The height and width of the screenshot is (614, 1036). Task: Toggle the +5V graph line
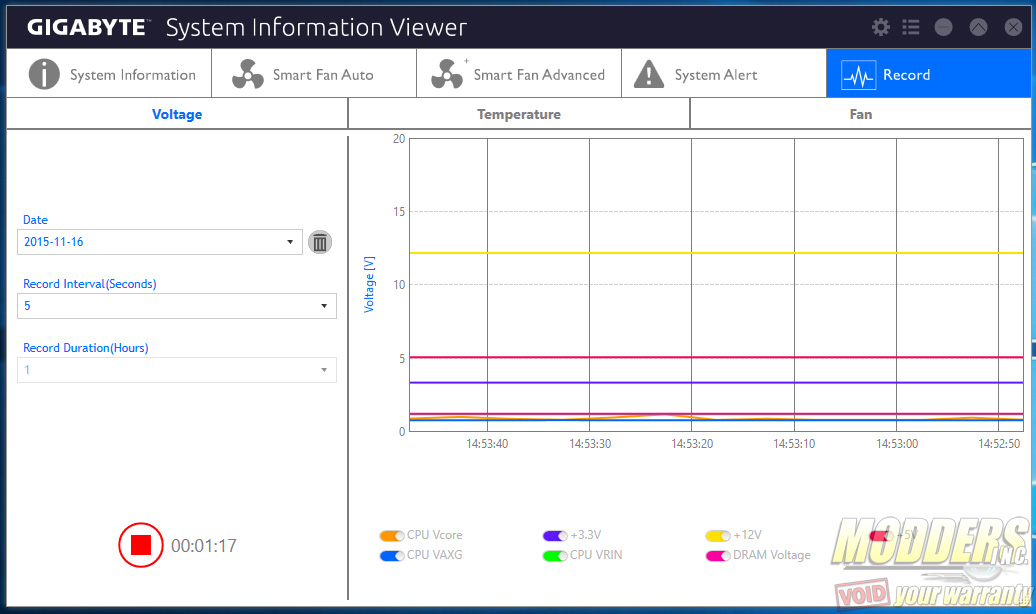pyautogui.click(x=881, y=535)
